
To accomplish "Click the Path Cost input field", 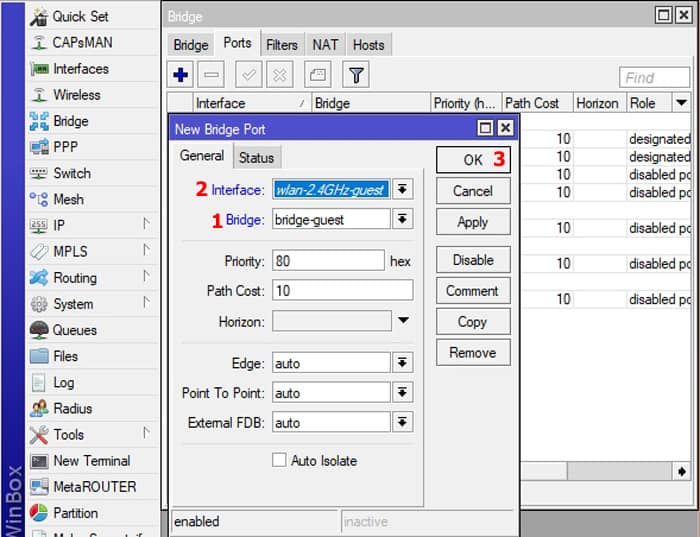I will coord(342,291).
